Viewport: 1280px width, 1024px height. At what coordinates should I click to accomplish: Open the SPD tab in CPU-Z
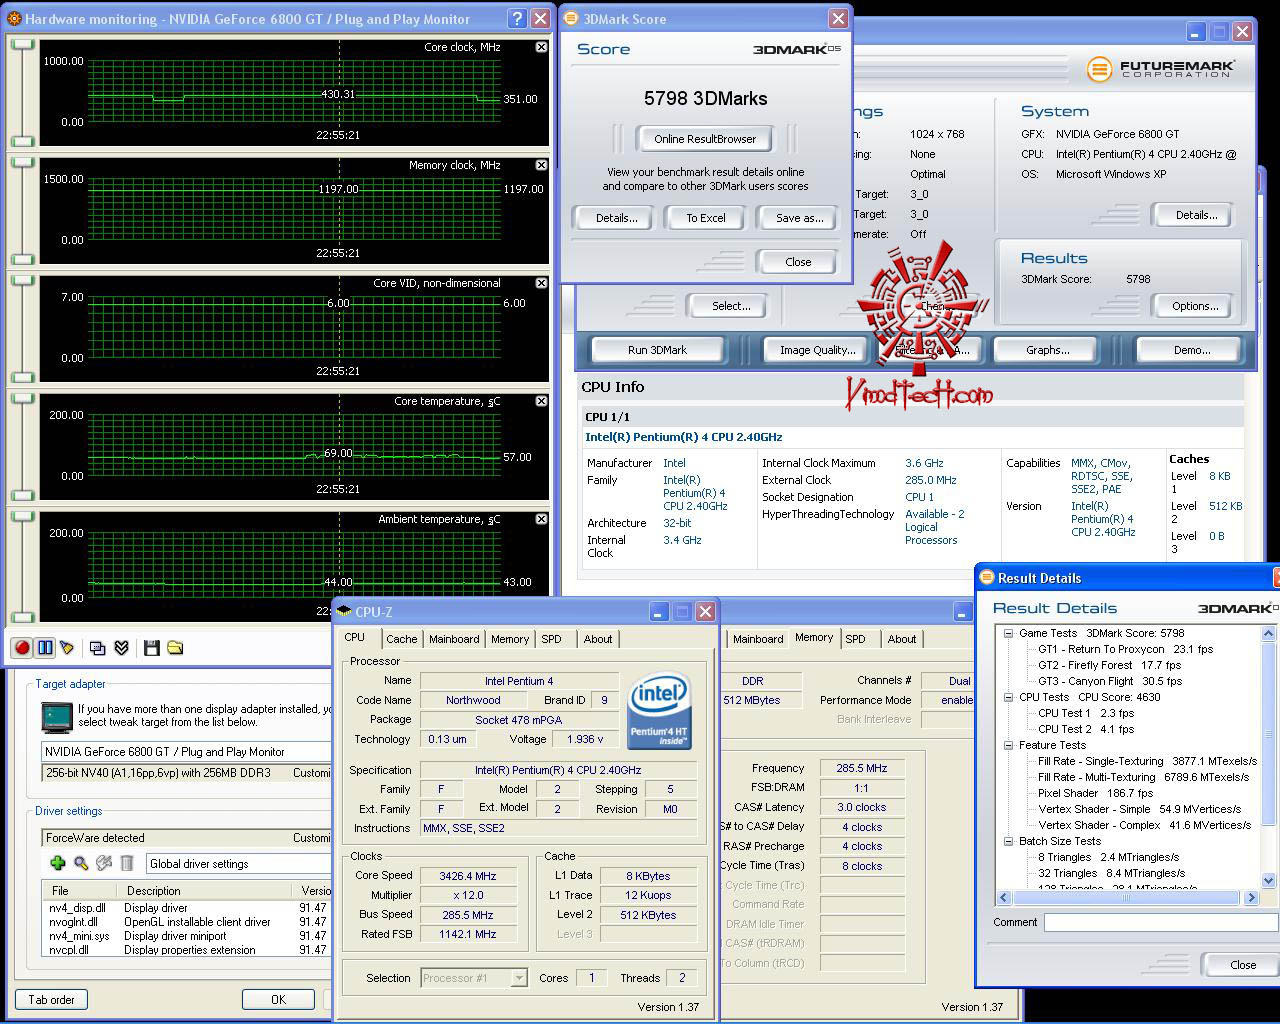pyautogui.click(x=551, y=639)
